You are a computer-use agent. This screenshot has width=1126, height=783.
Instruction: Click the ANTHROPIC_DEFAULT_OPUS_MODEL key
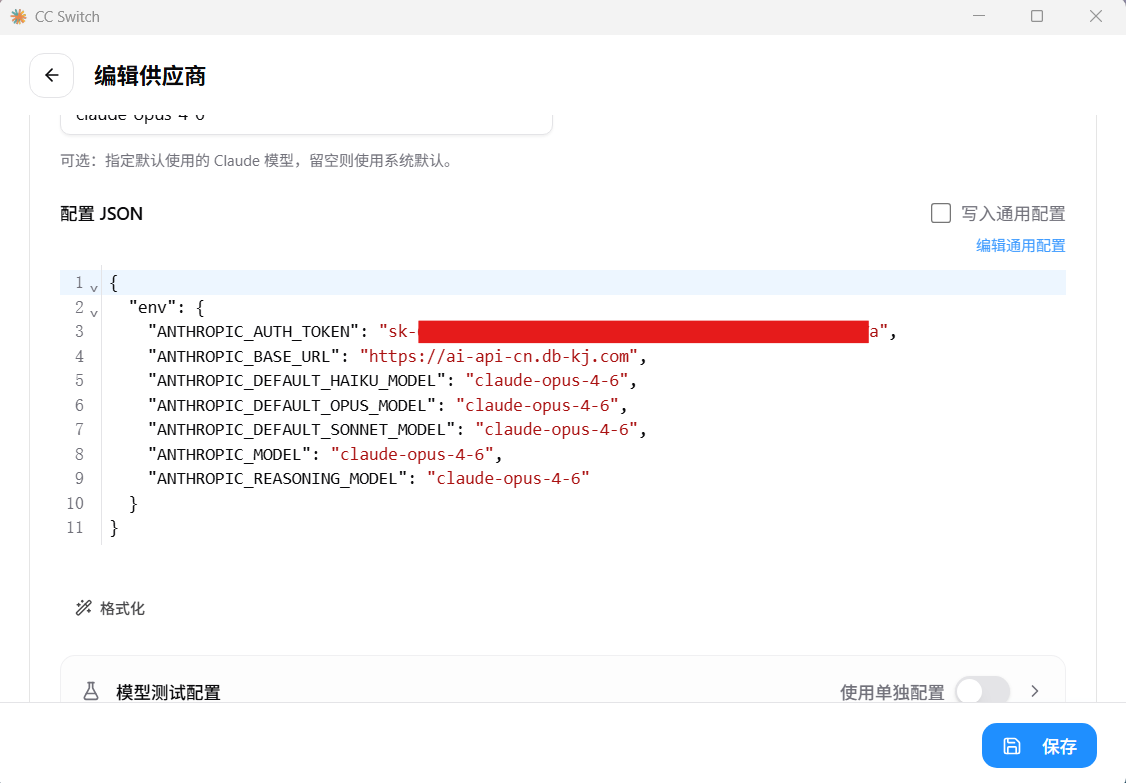click(292, 405)
